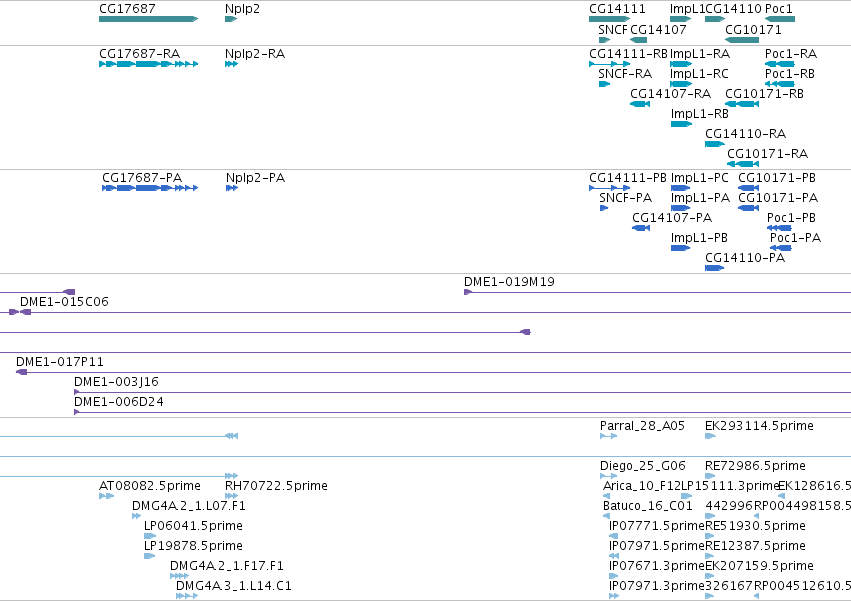The image size is (851, 601).
Task: Open EST label "Diego_25_G06"
Action: point(643,466)
